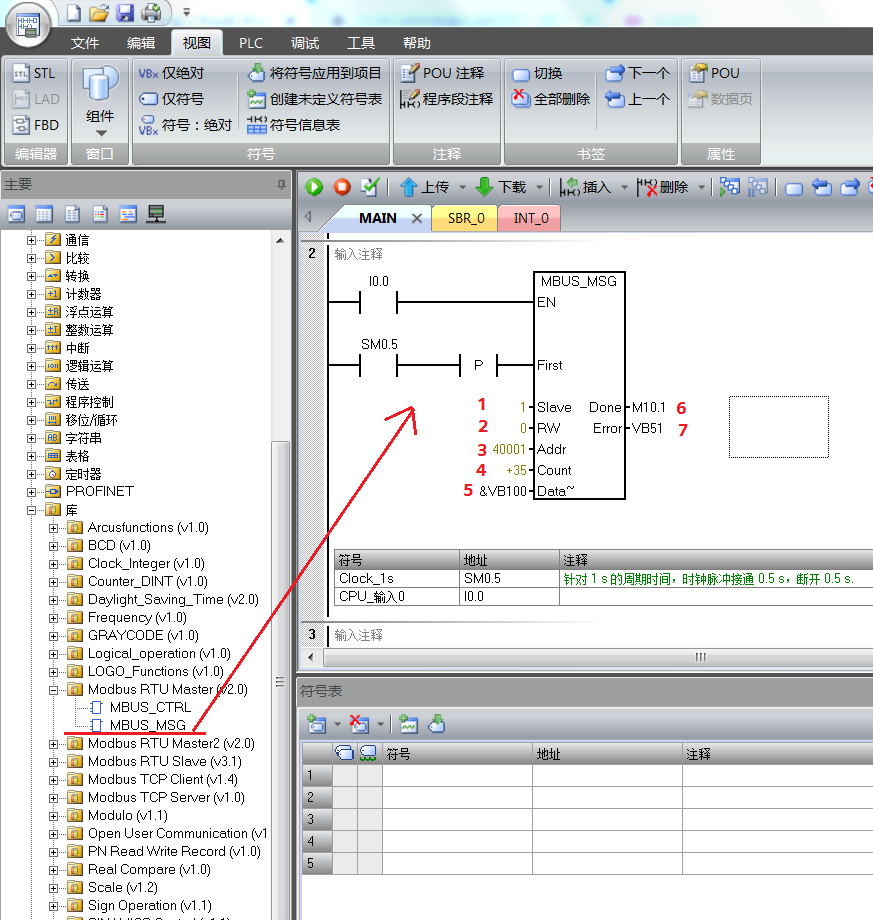Click the Upload (上传) arrow icon
Screen dimensions: 873x920
[408, 187]
